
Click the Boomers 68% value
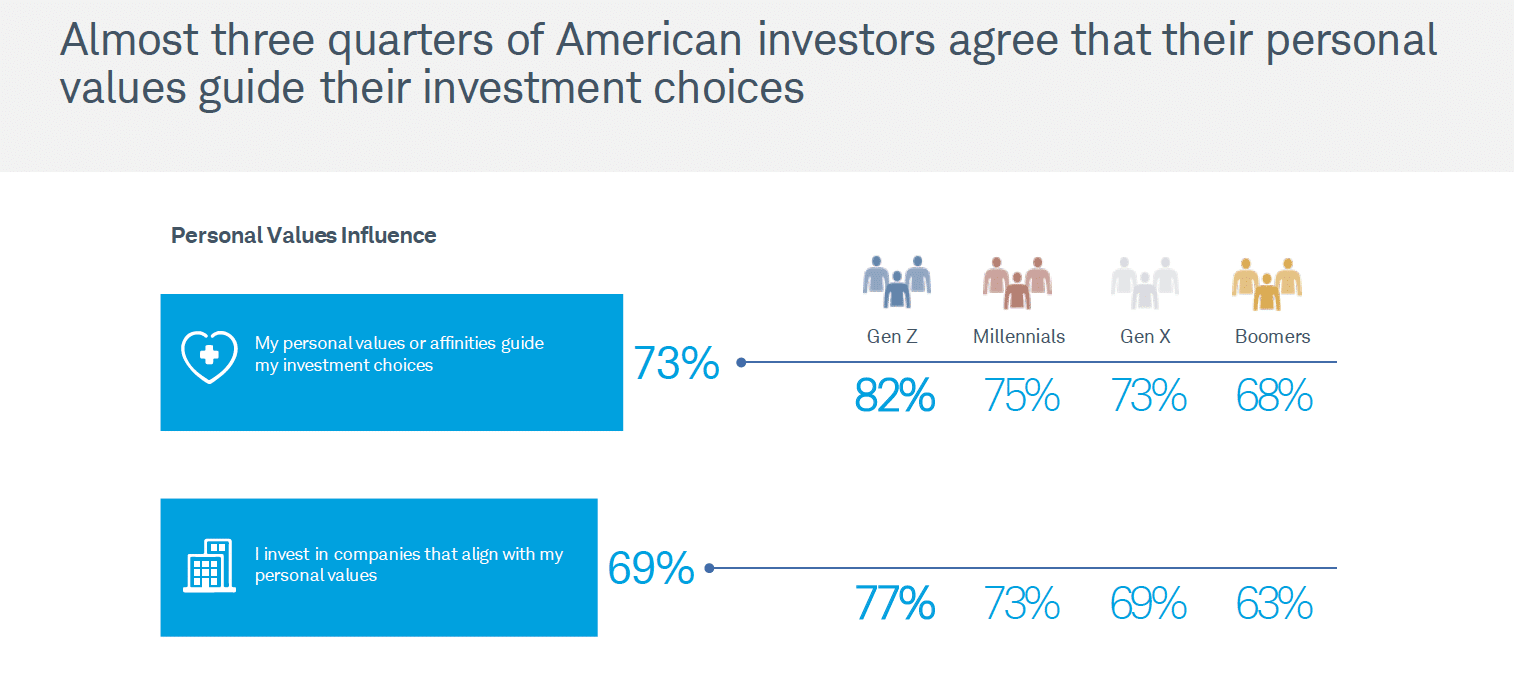point(1274,398)
